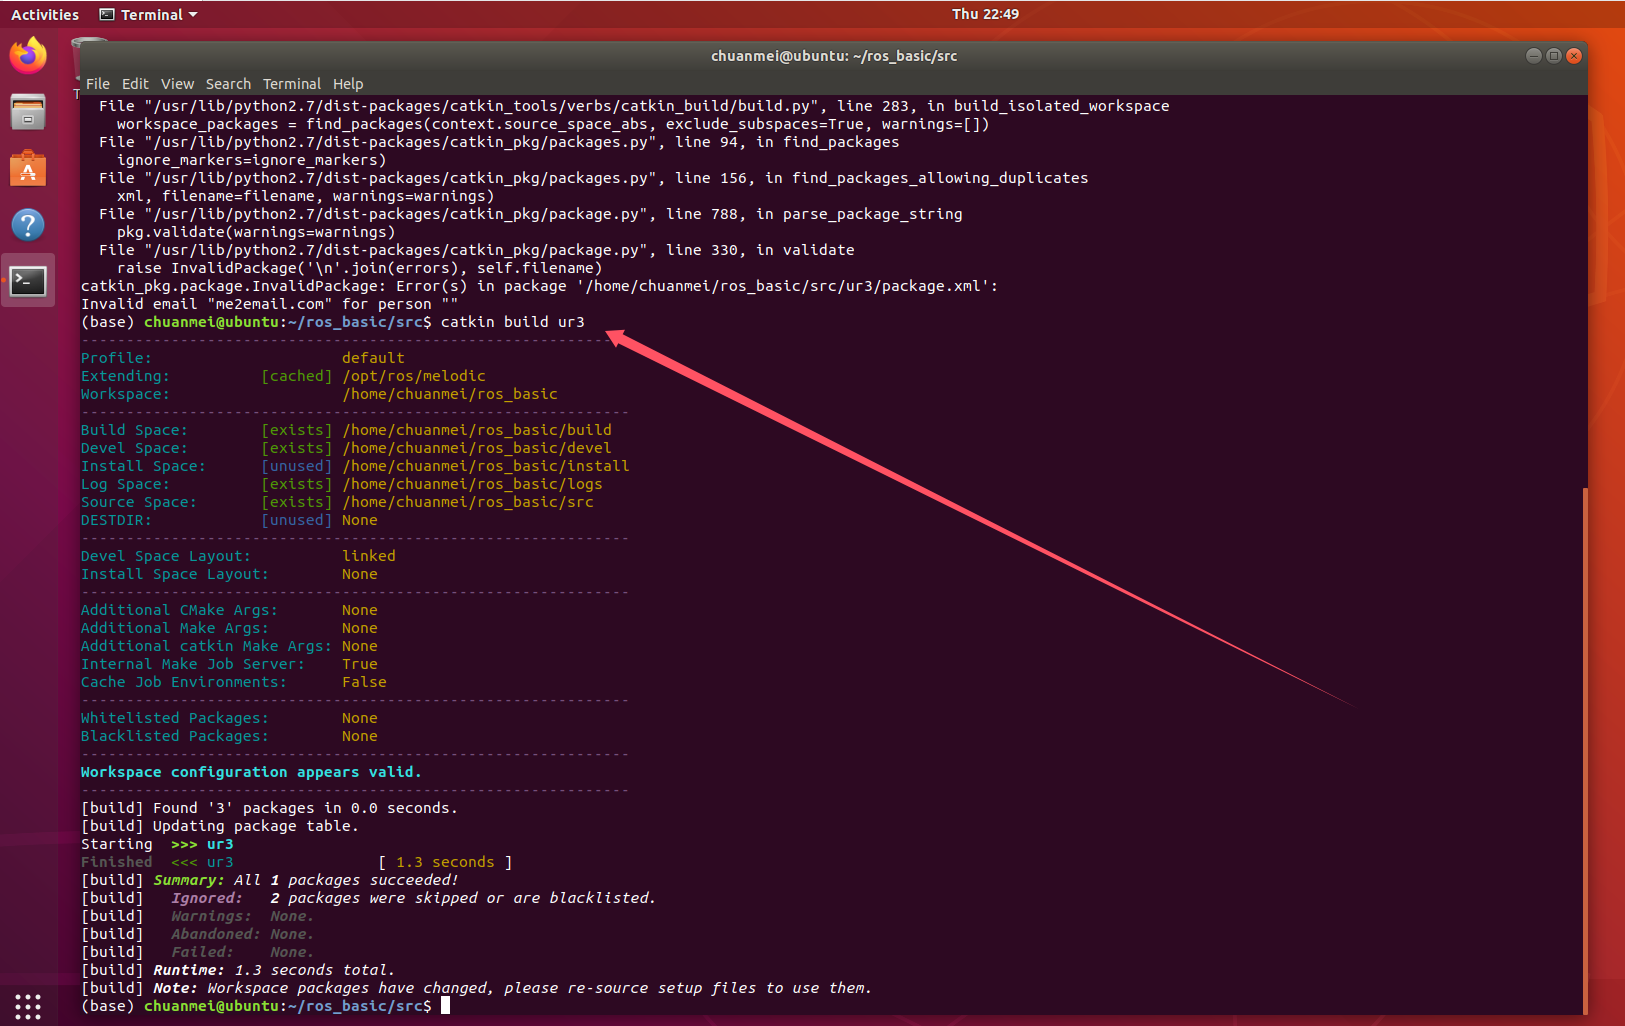
Task: Open the Terminal menu in the menu bar
Action: pos(292,83)
